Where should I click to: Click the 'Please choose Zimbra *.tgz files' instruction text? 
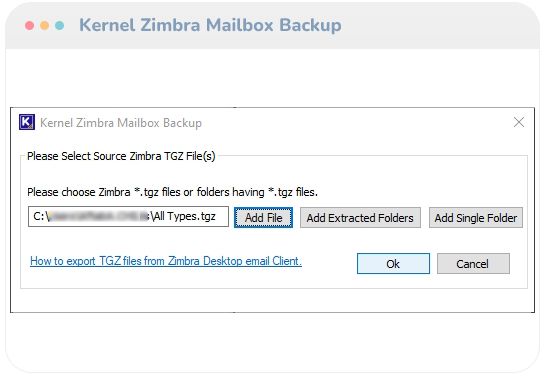(x=172, y=192)
